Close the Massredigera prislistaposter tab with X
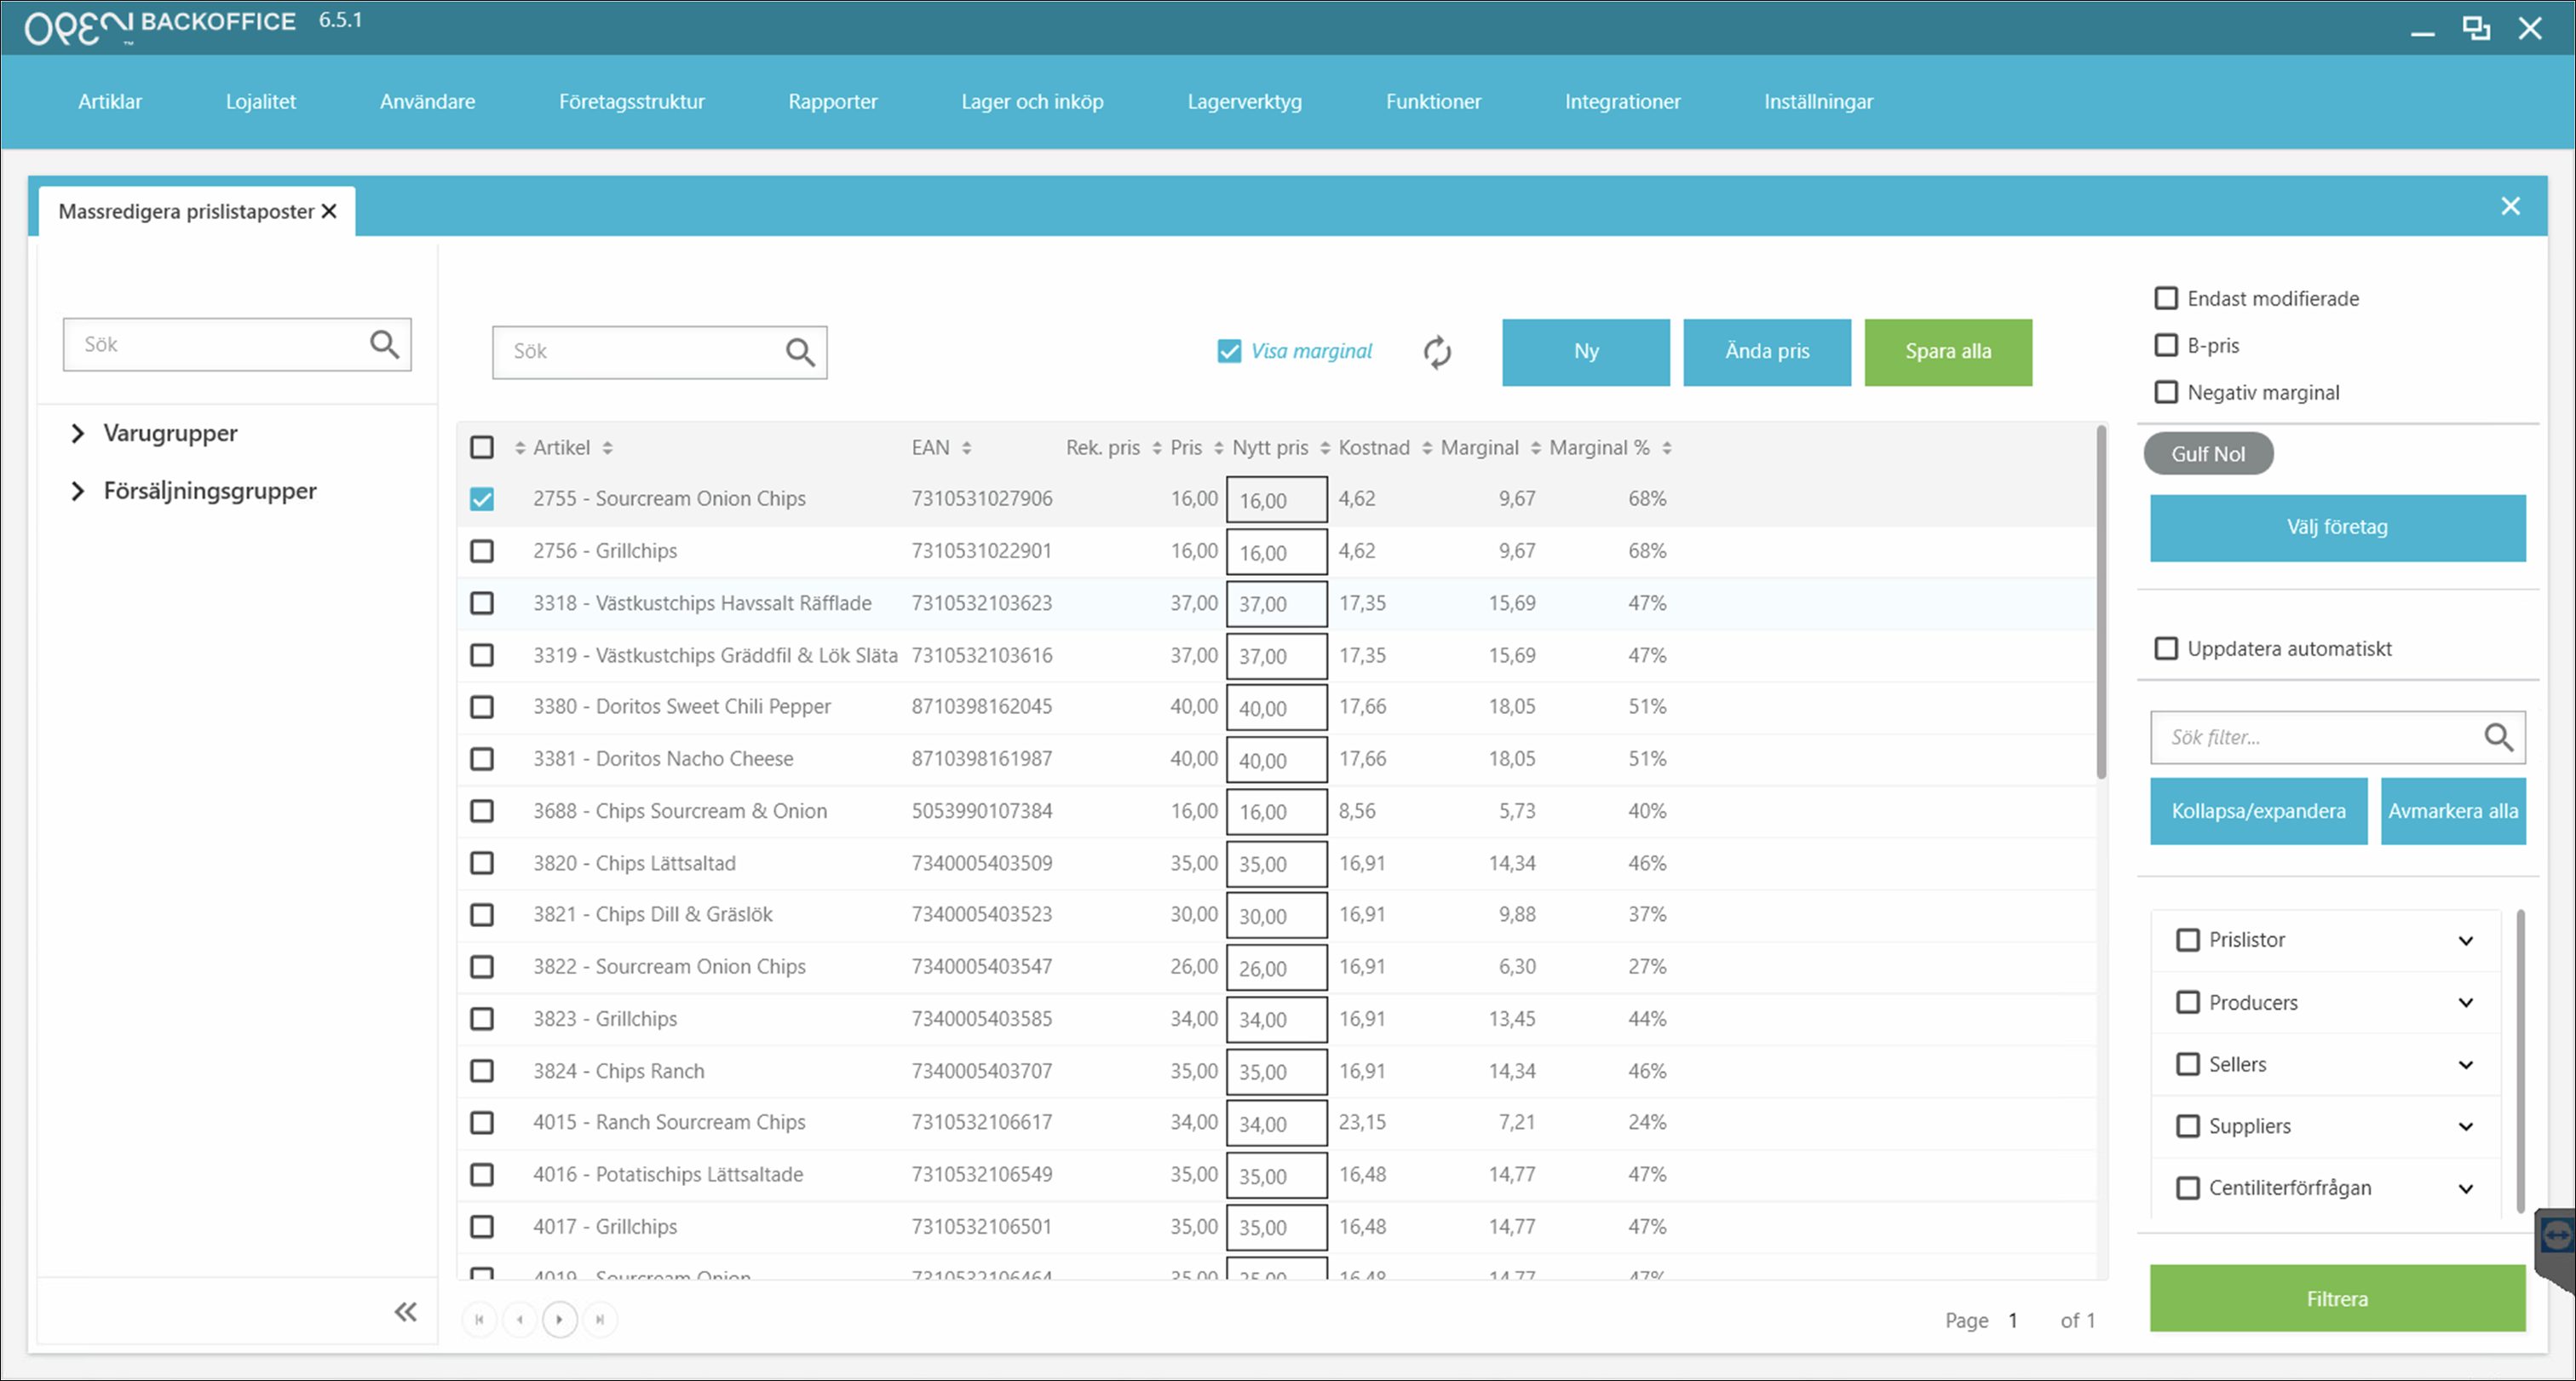The width and height of the screenshot is (2576, 1381). 329,211
